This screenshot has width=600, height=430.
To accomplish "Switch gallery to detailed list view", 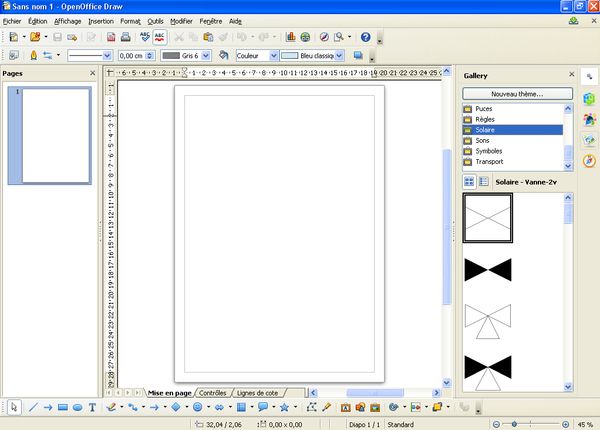I will 484,182.
